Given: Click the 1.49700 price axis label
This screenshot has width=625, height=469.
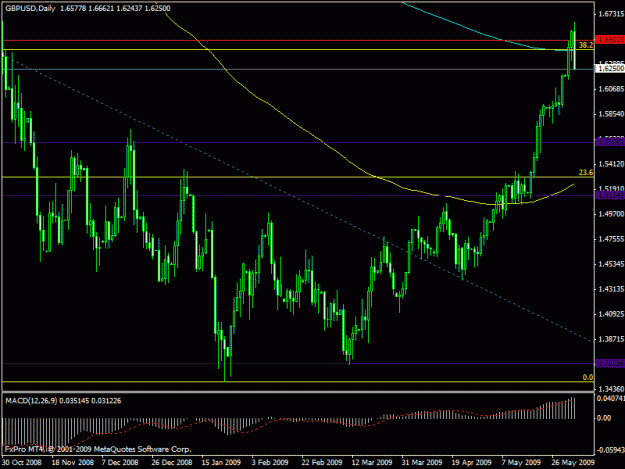Looking at the screenshot, I should (611, 214).
